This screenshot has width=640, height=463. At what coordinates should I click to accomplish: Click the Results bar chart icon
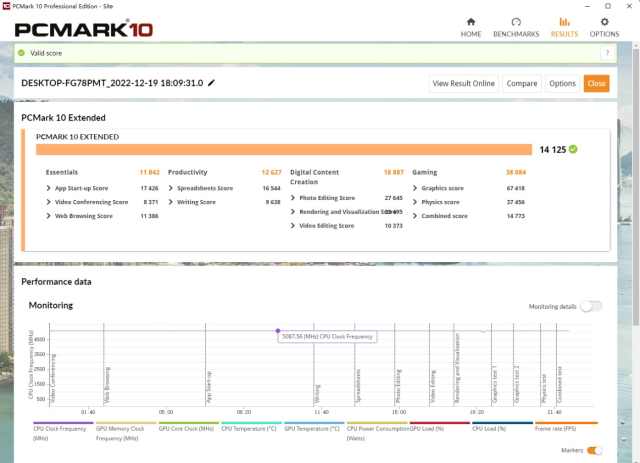click(564, 22)
